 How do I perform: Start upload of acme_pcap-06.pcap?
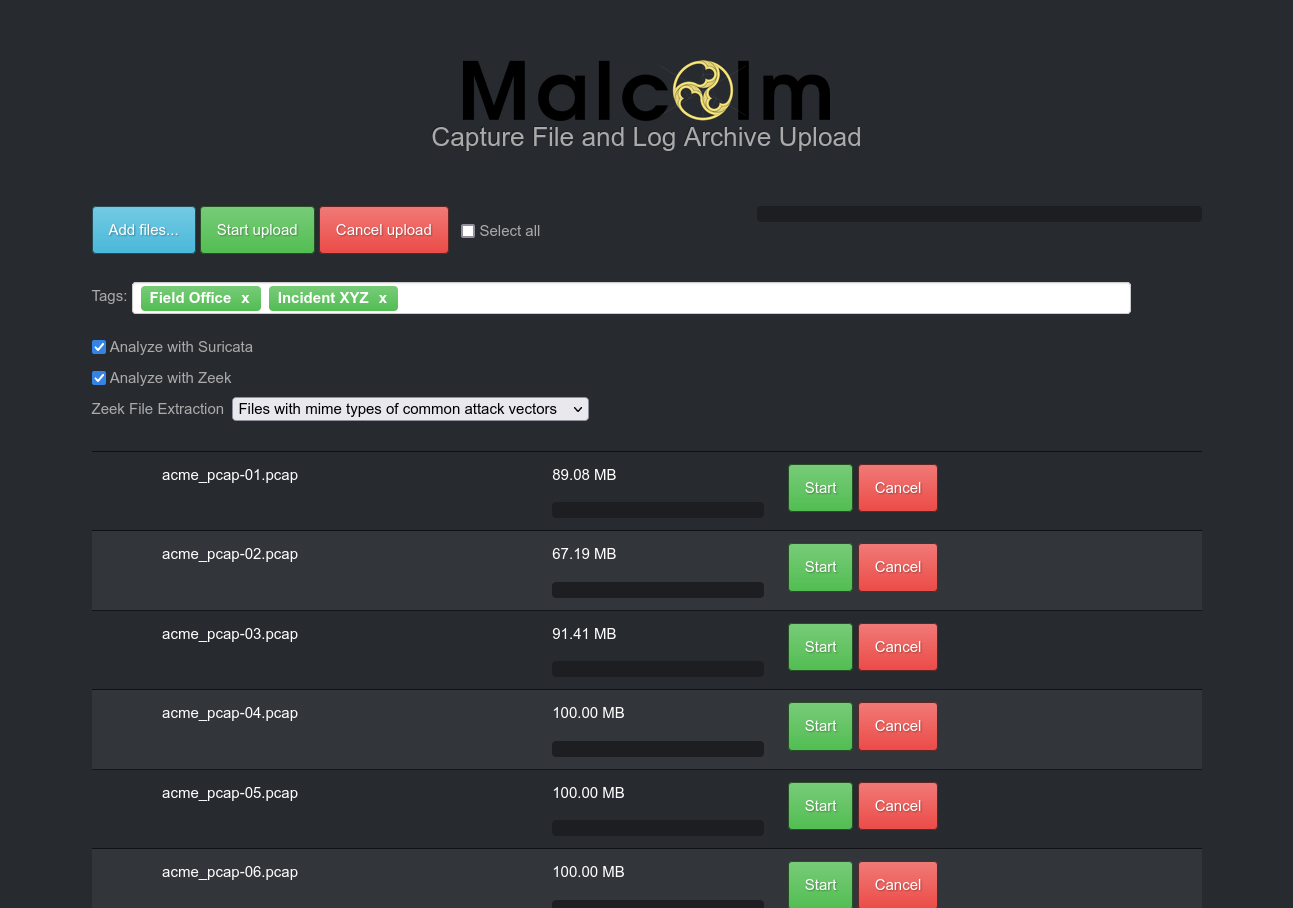coord(820,885)
